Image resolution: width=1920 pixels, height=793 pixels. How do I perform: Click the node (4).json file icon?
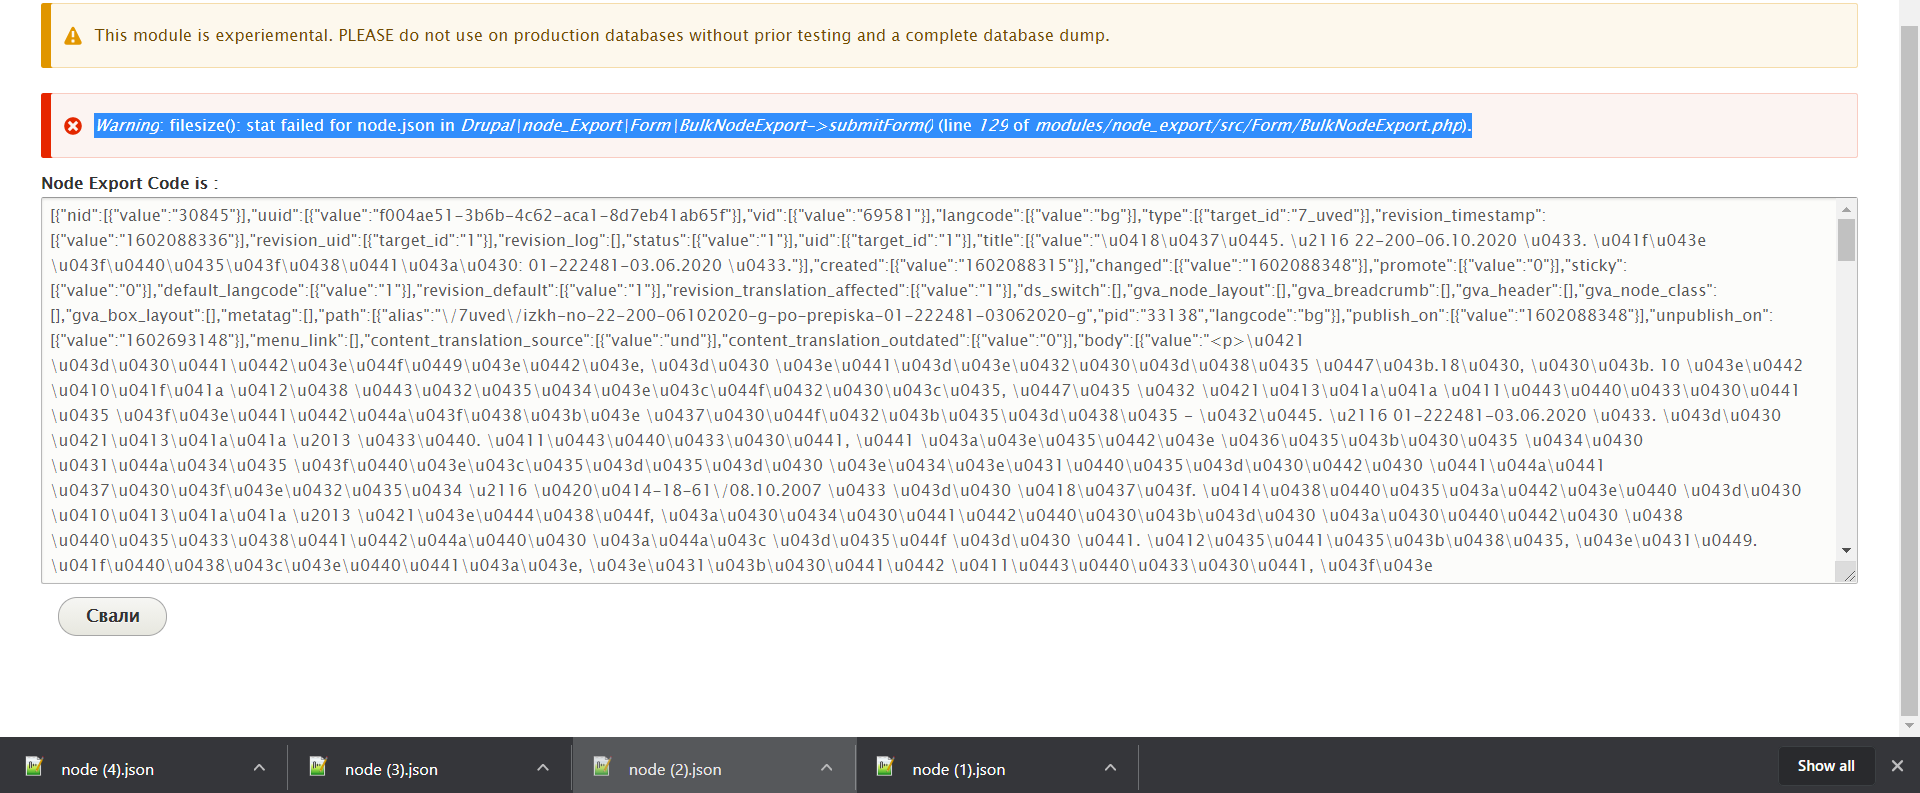[34, 767]
